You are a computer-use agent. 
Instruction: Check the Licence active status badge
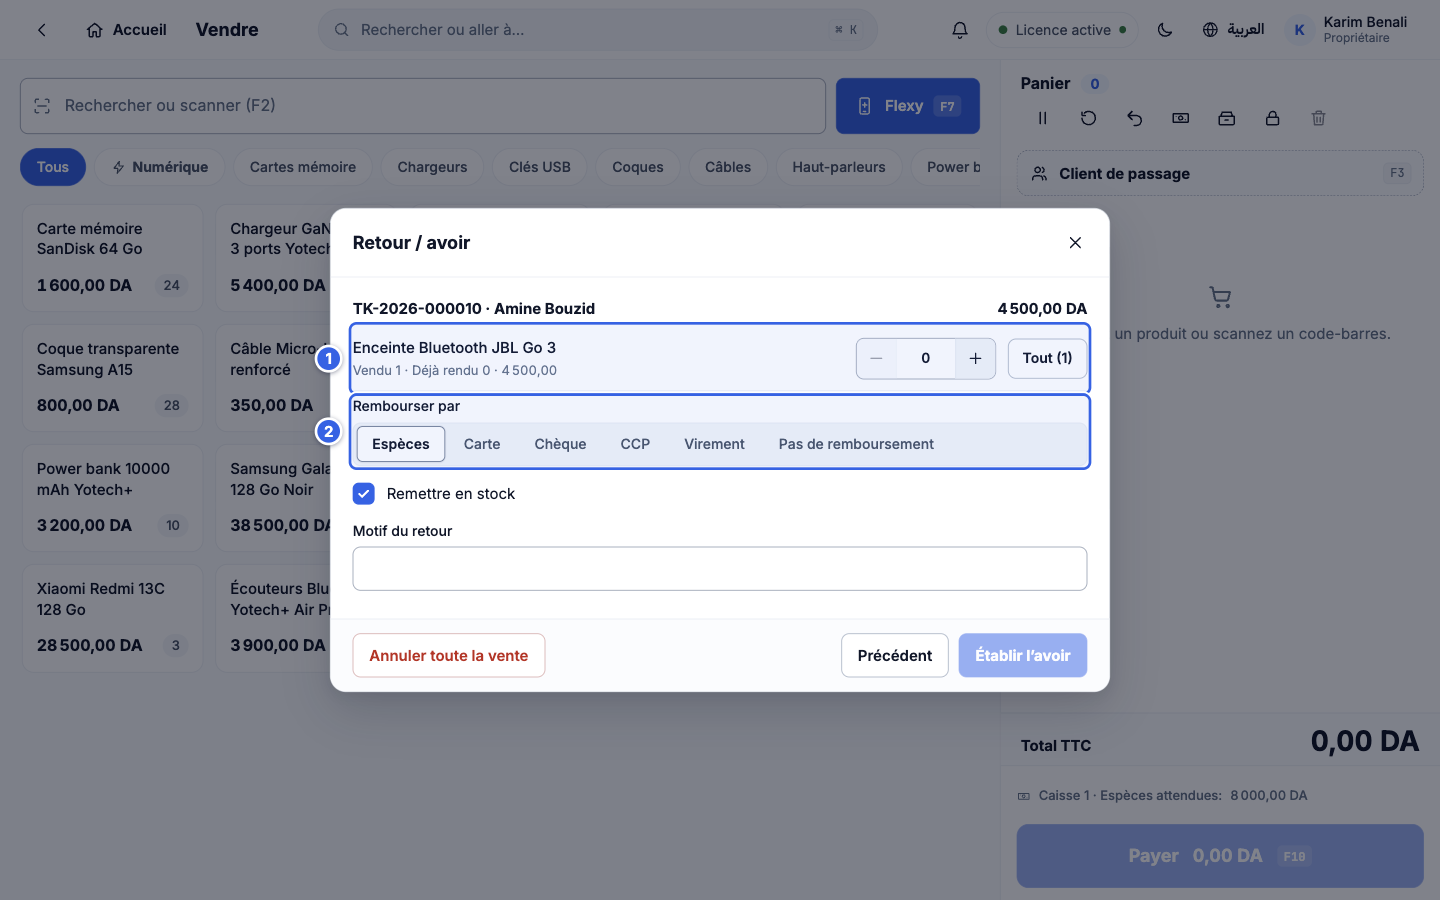click(1063, 30)
